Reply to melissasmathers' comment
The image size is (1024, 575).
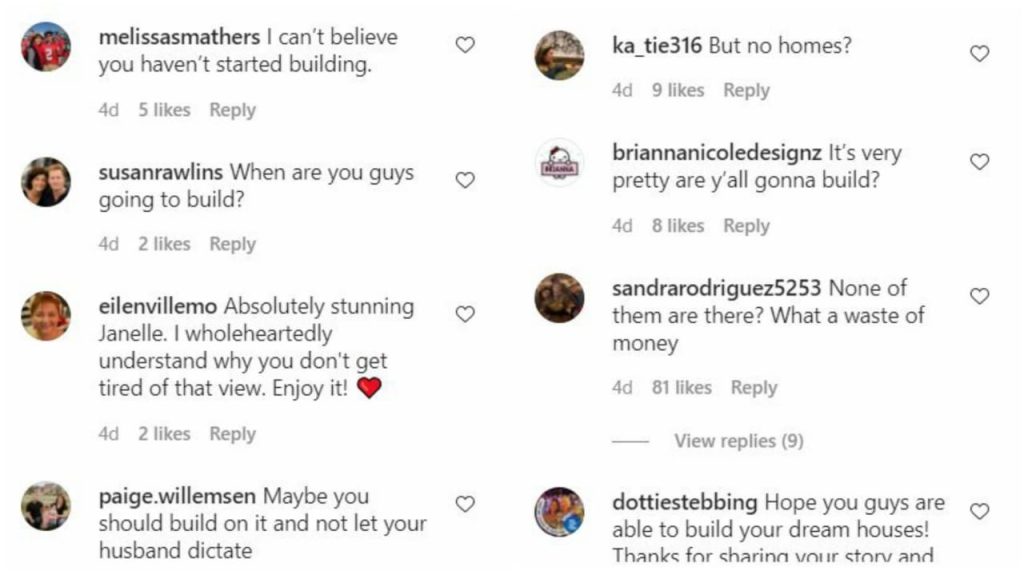click(232, 110)
